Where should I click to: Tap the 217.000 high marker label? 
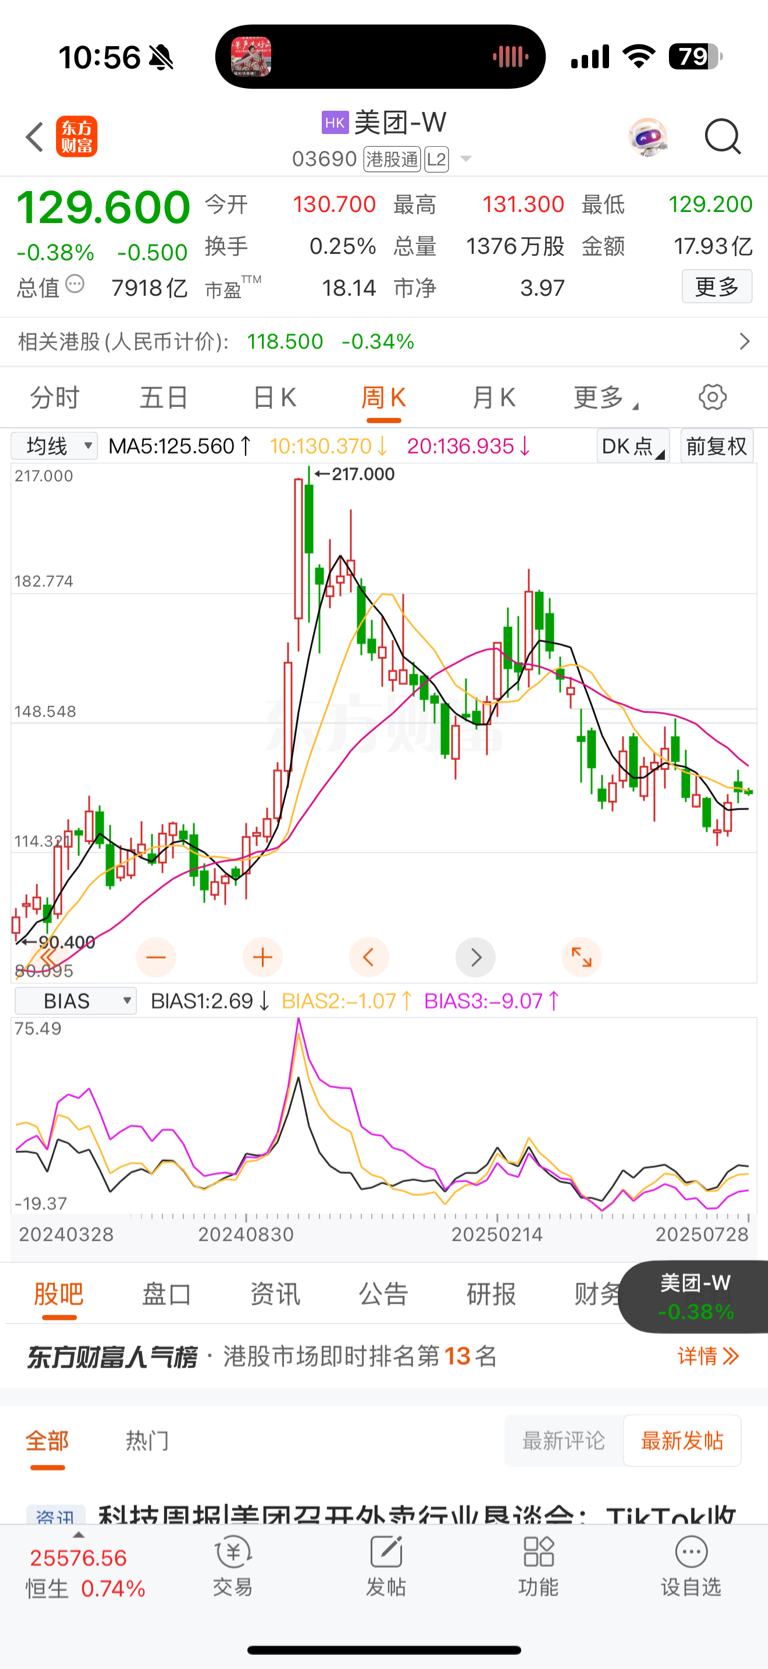[x=354, y=474]
